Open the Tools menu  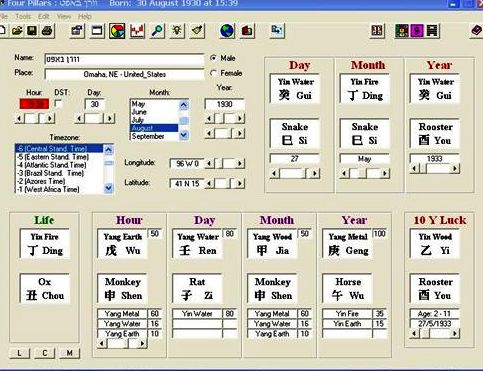click(x=23, y=16)
